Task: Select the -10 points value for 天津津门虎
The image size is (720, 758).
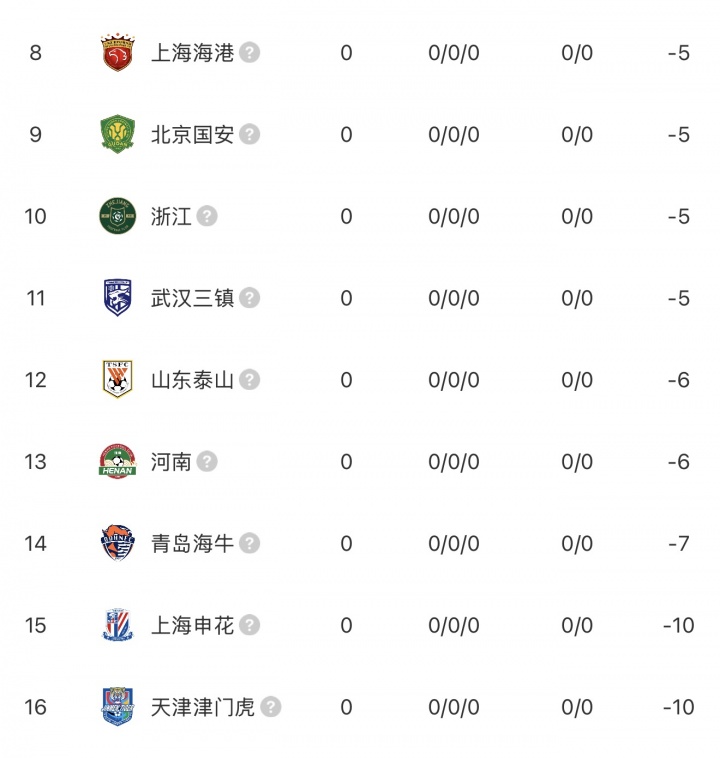Action: pos(678,707)
